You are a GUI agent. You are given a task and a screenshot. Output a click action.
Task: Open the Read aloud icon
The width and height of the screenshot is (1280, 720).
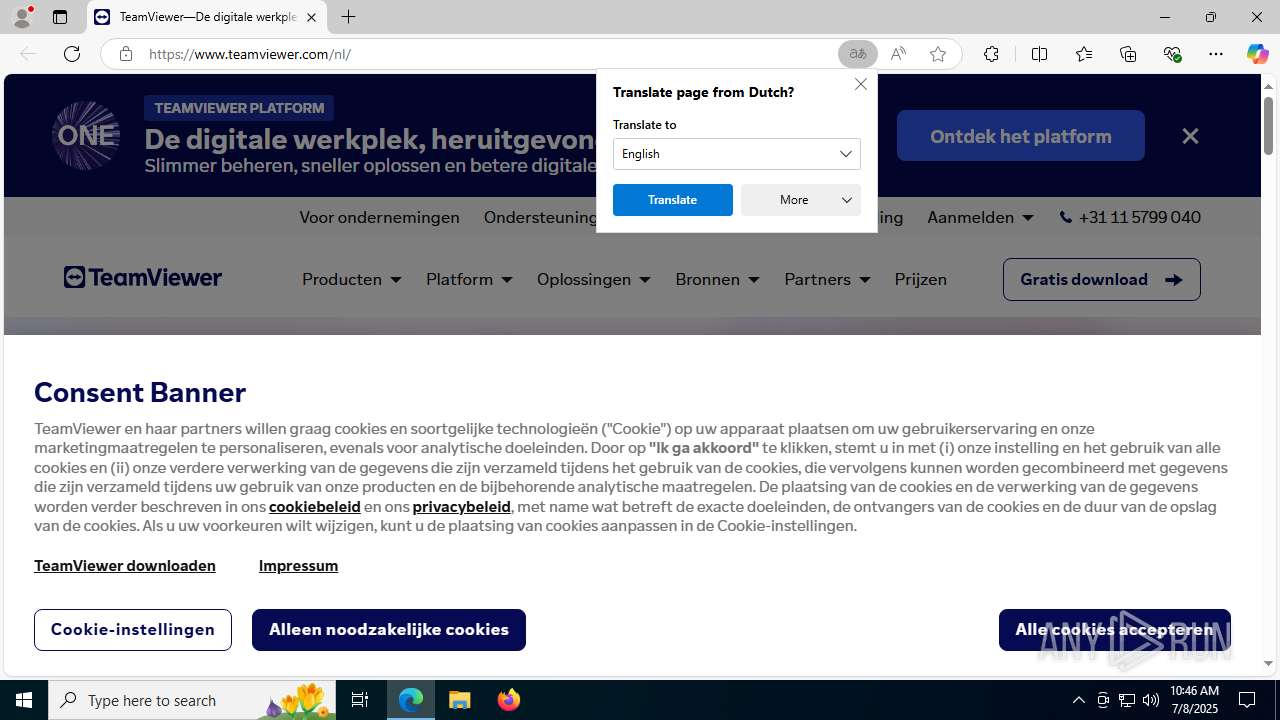point(898,54)
